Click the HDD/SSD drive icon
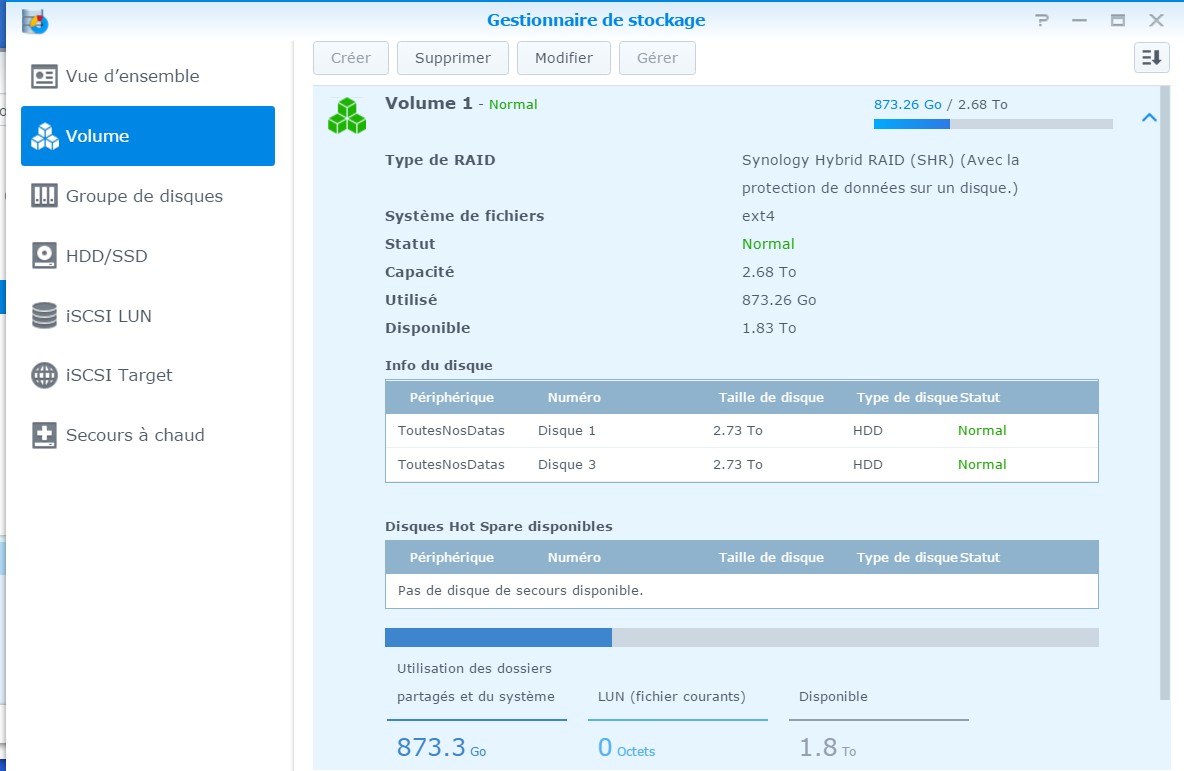The image size is (1184, 771). point(44,256)
